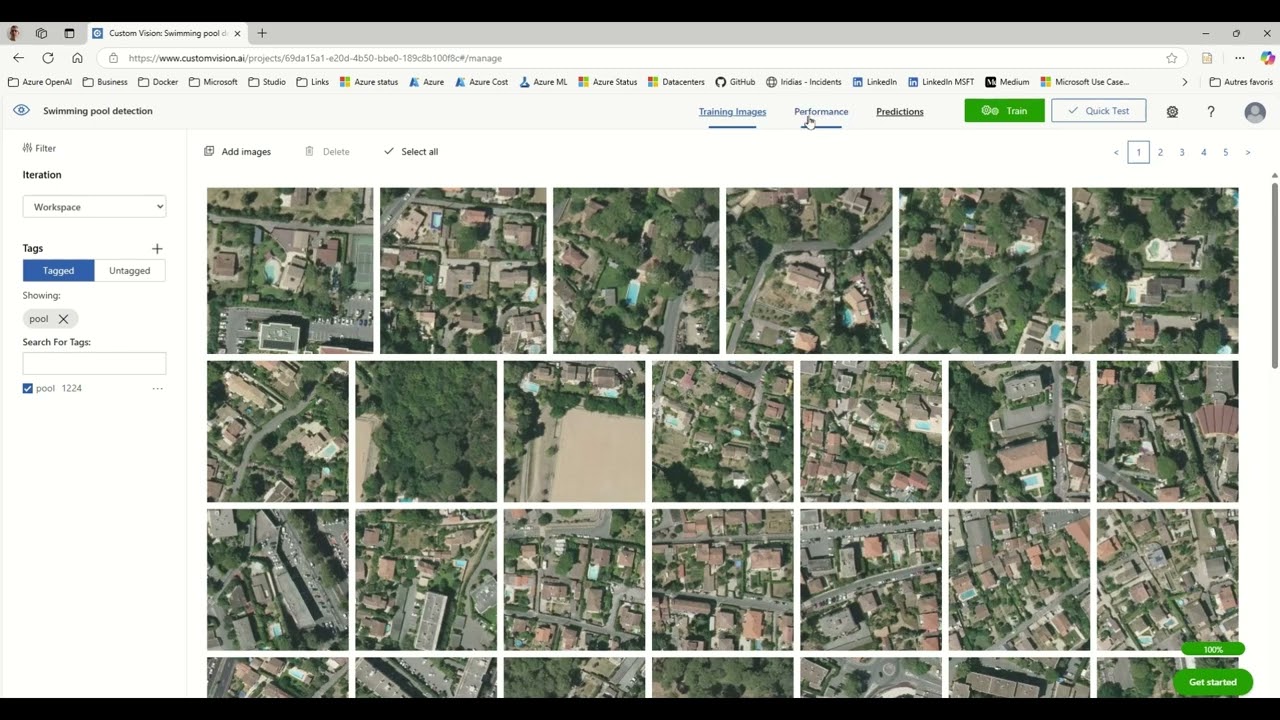Open the Filter panel toggle

coord(39,148)
